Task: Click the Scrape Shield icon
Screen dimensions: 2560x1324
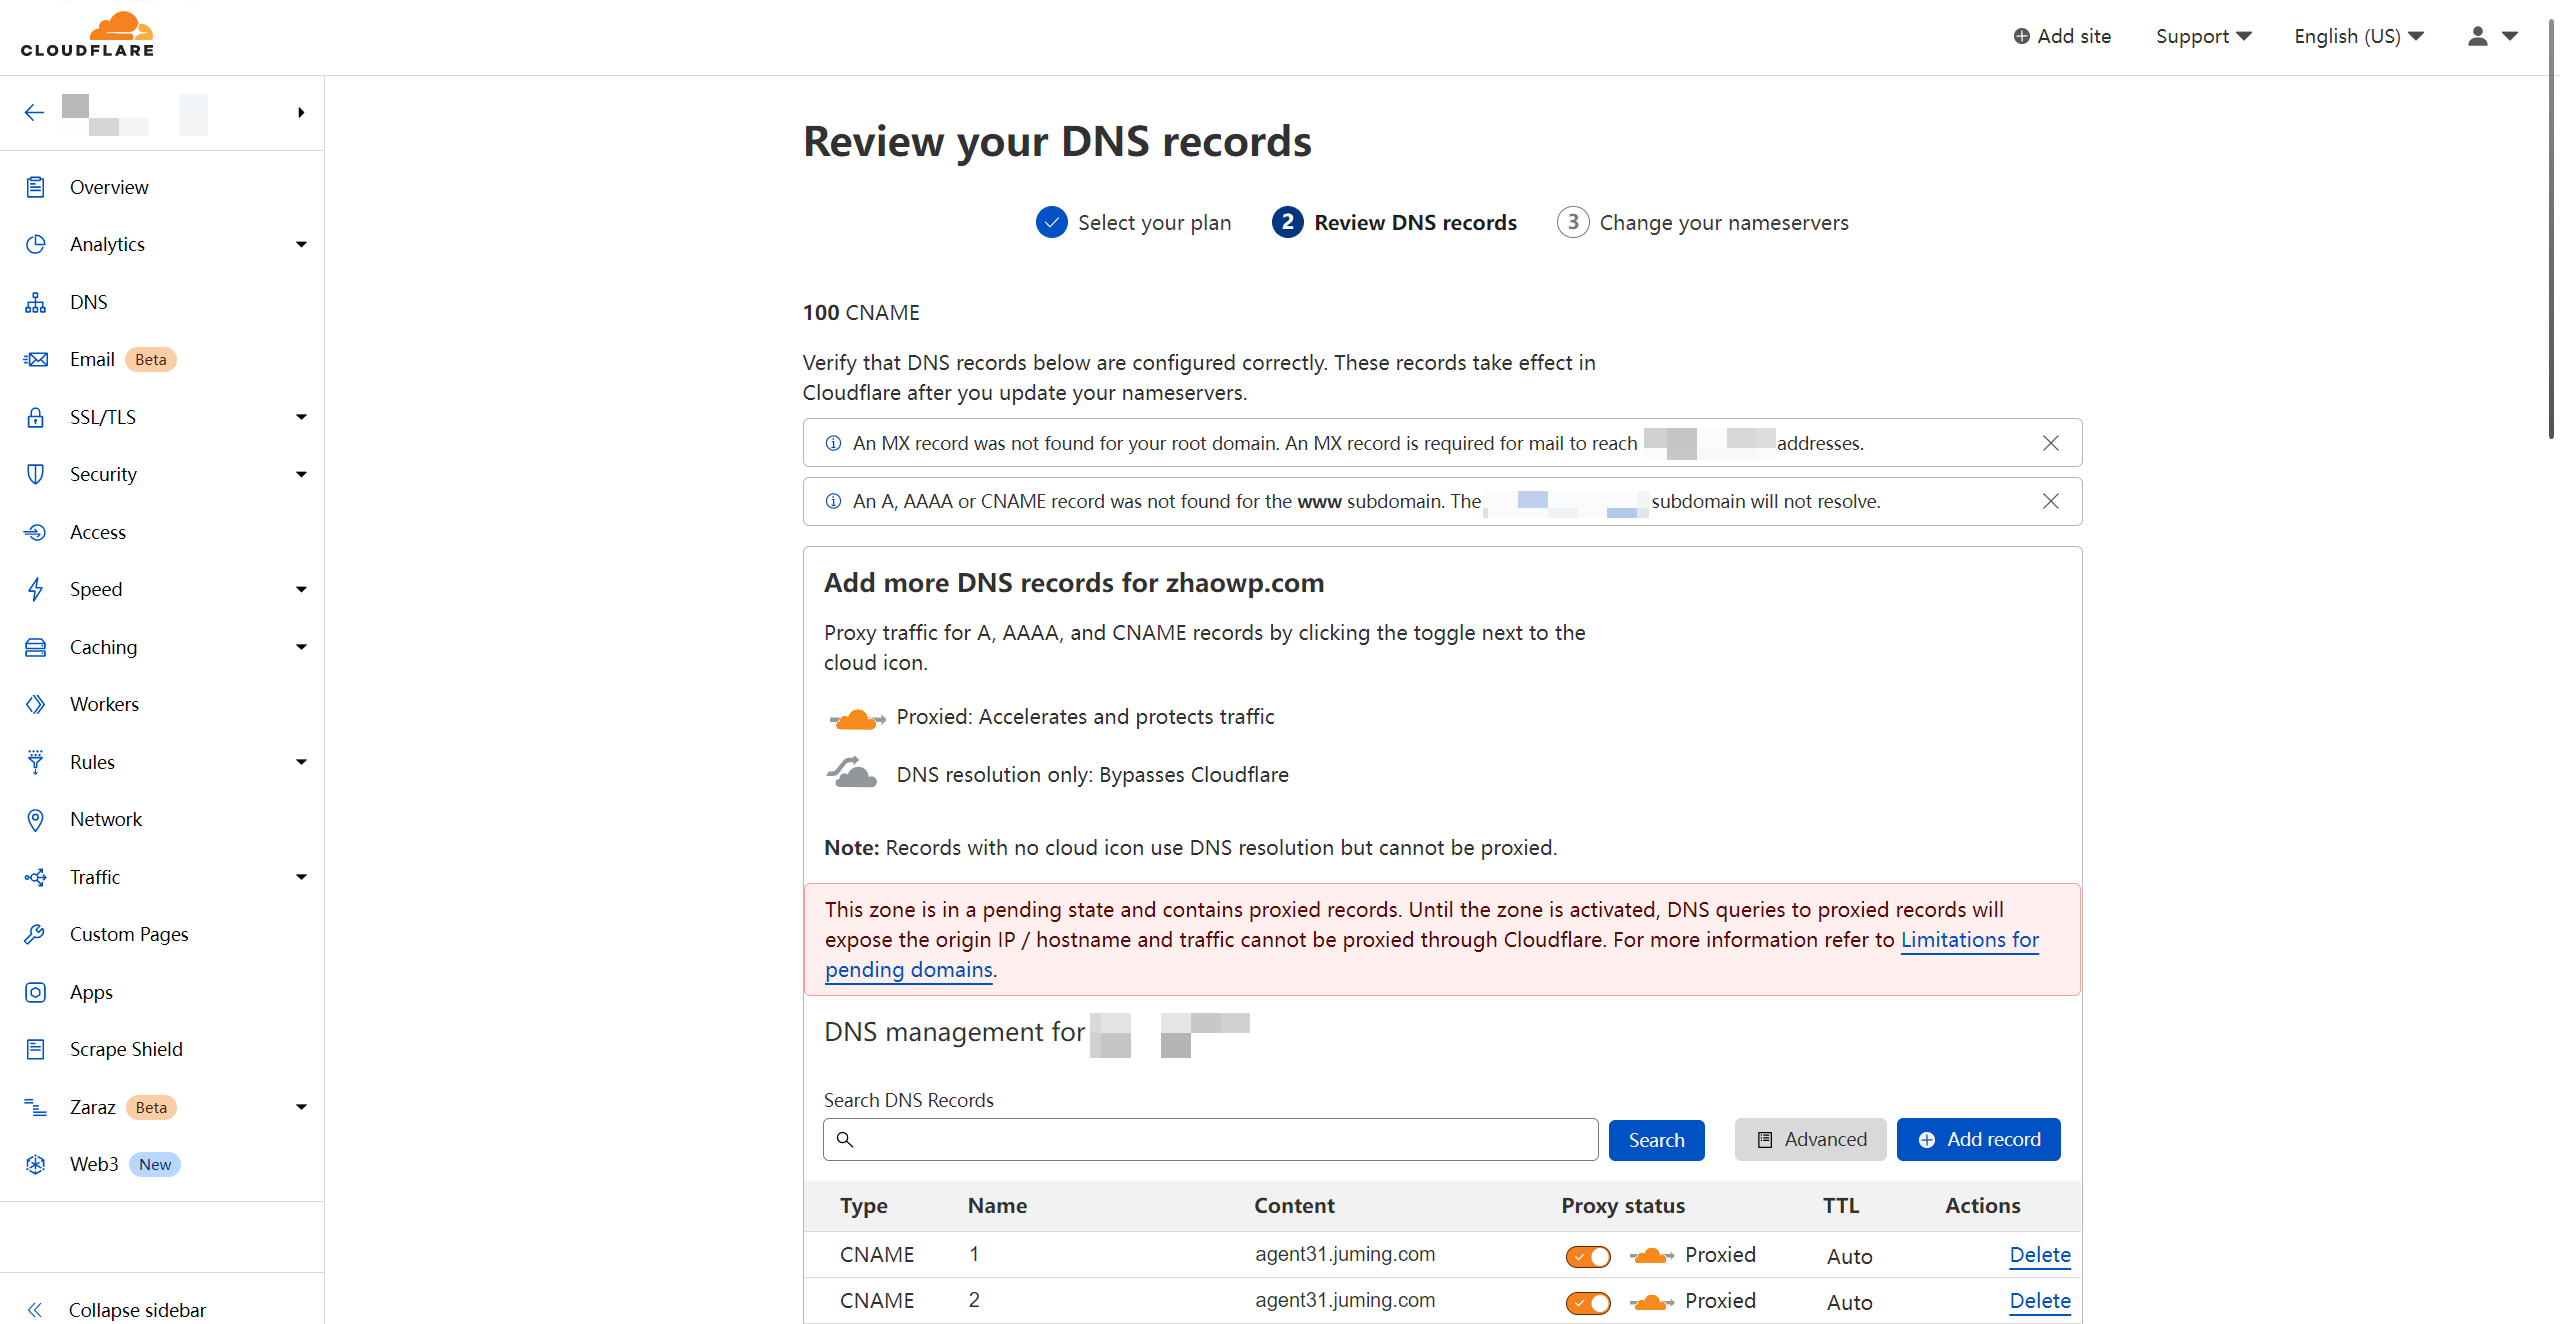Action: pos(36,1050)
